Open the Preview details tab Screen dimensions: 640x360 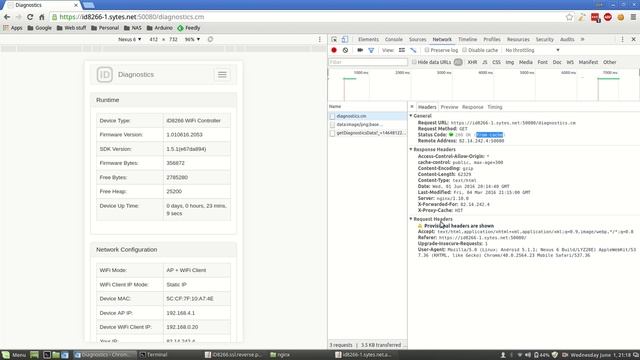449,107
